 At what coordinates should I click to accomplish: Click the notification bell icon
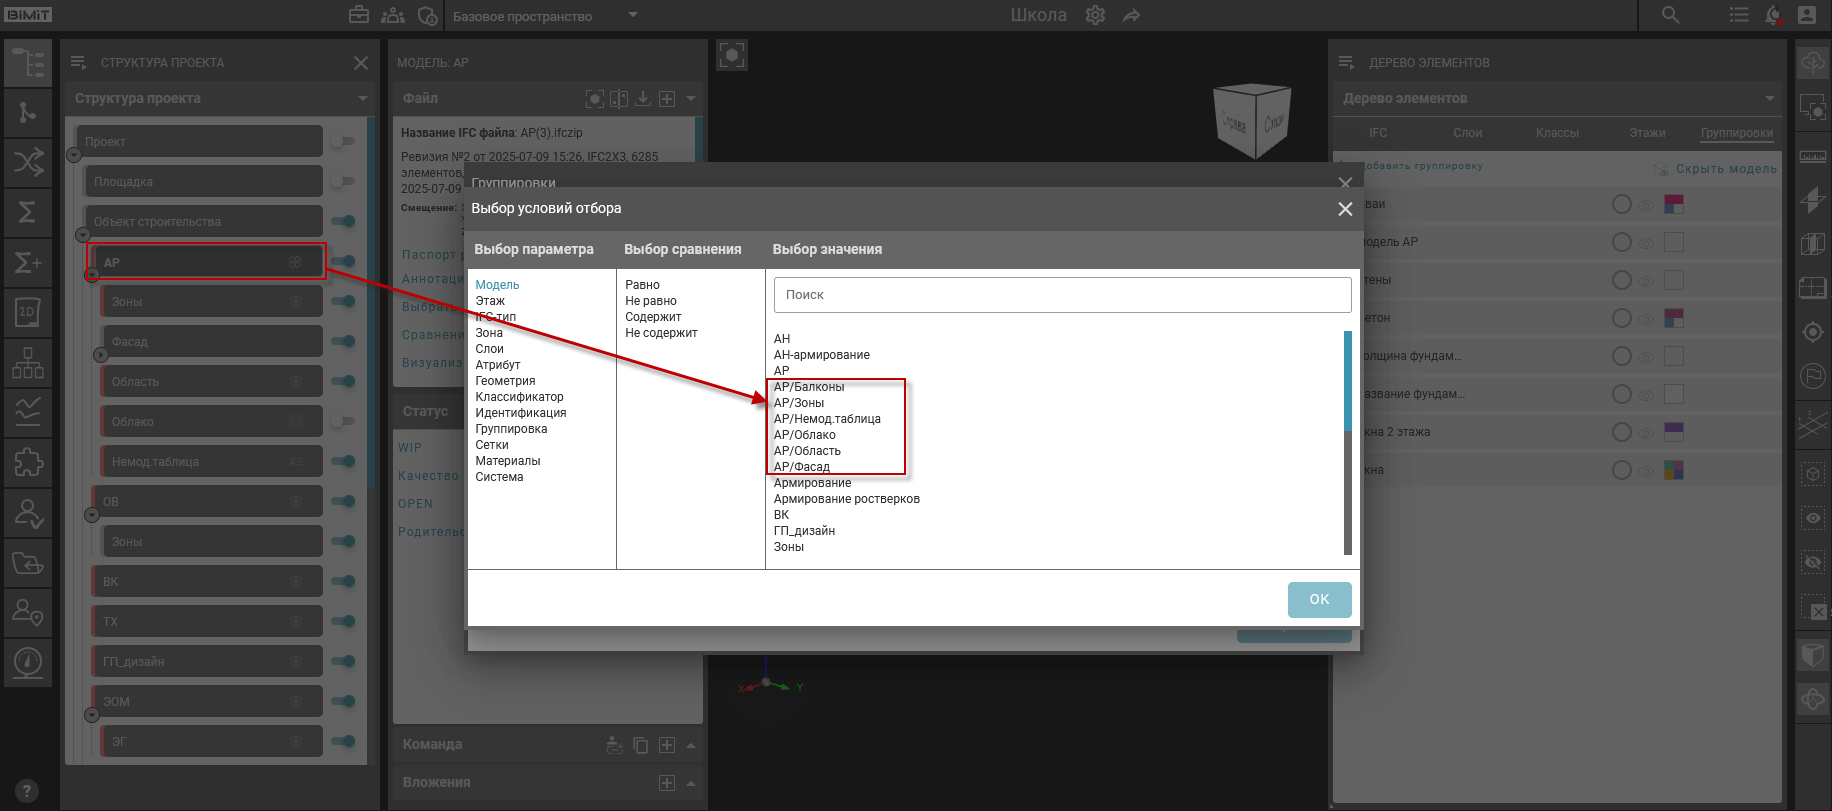click(x=1773, y=15)
